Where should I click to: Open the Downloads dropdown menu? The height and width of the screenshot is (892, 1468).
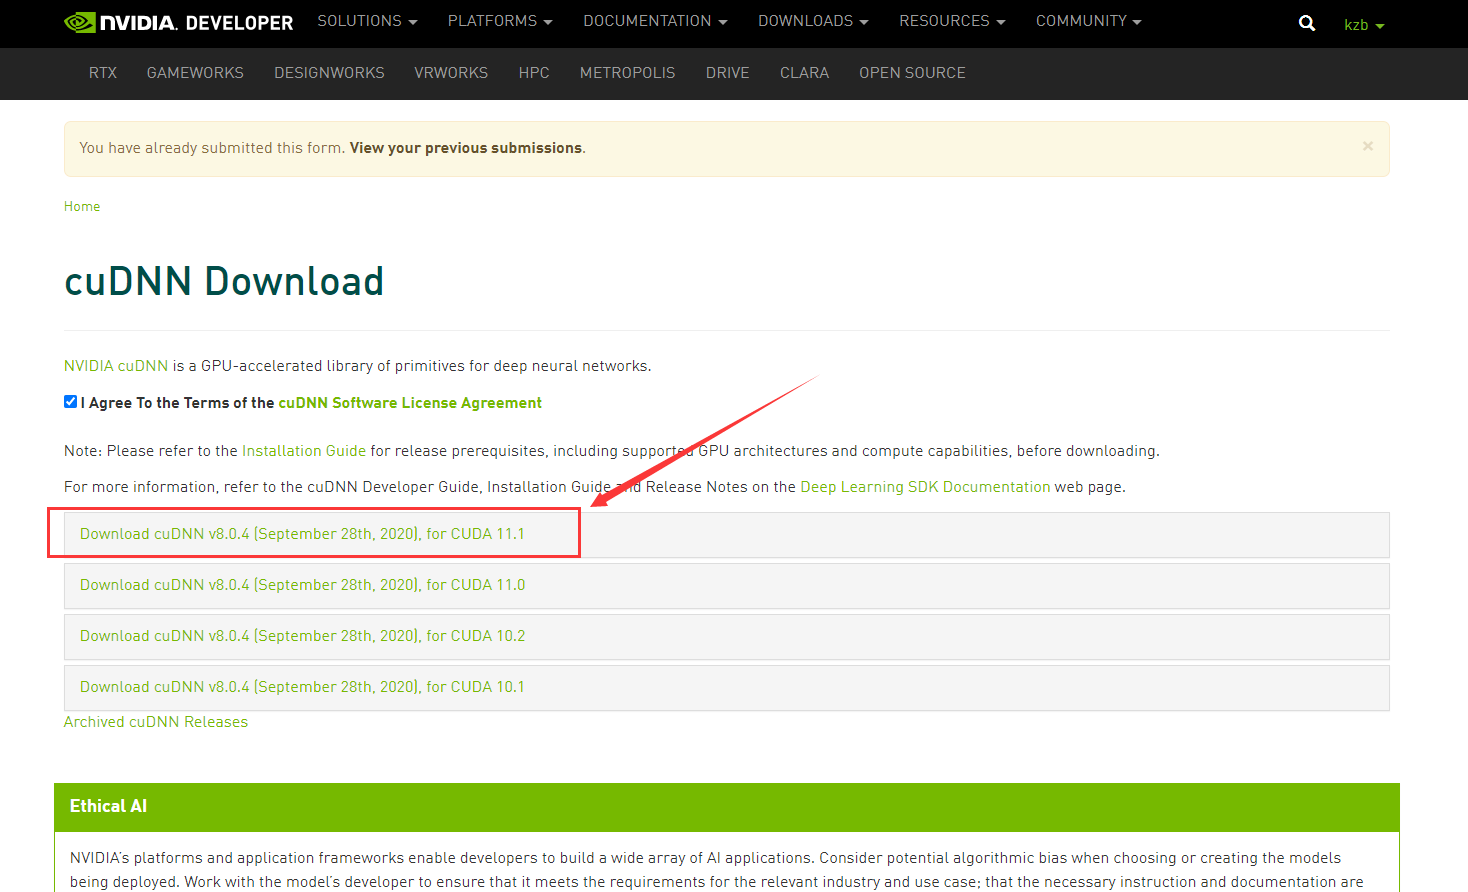pos(813,21)
